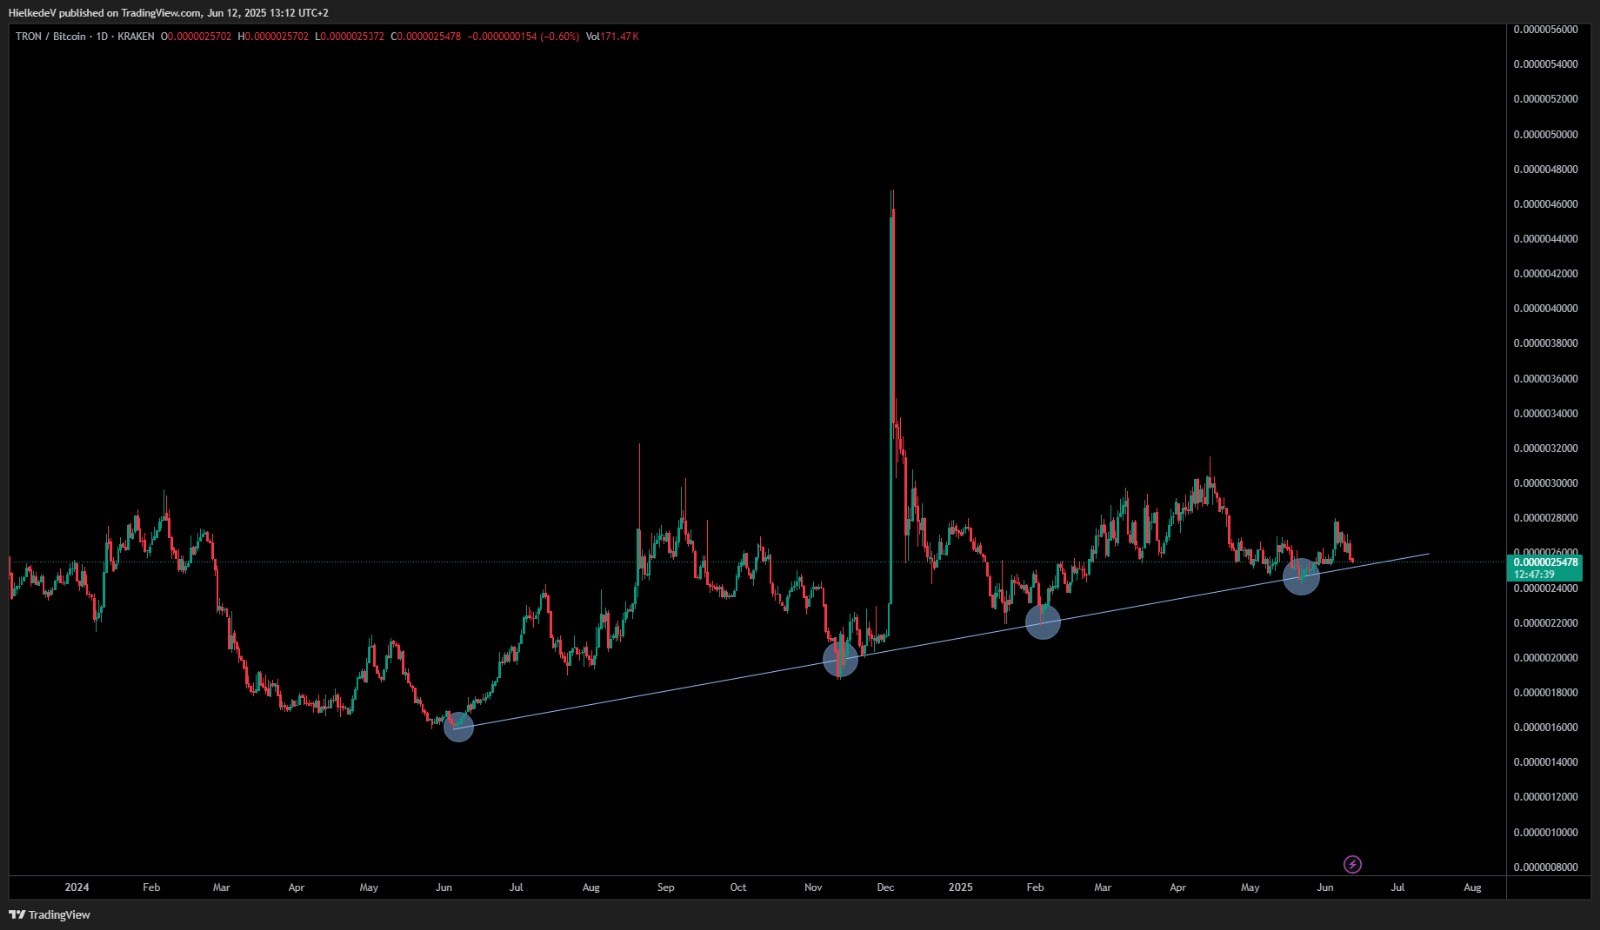Click the Feb label after 2025 on time axis
The height and width of the screenshot is (930, 1600).
click(x=1035, y=887)
